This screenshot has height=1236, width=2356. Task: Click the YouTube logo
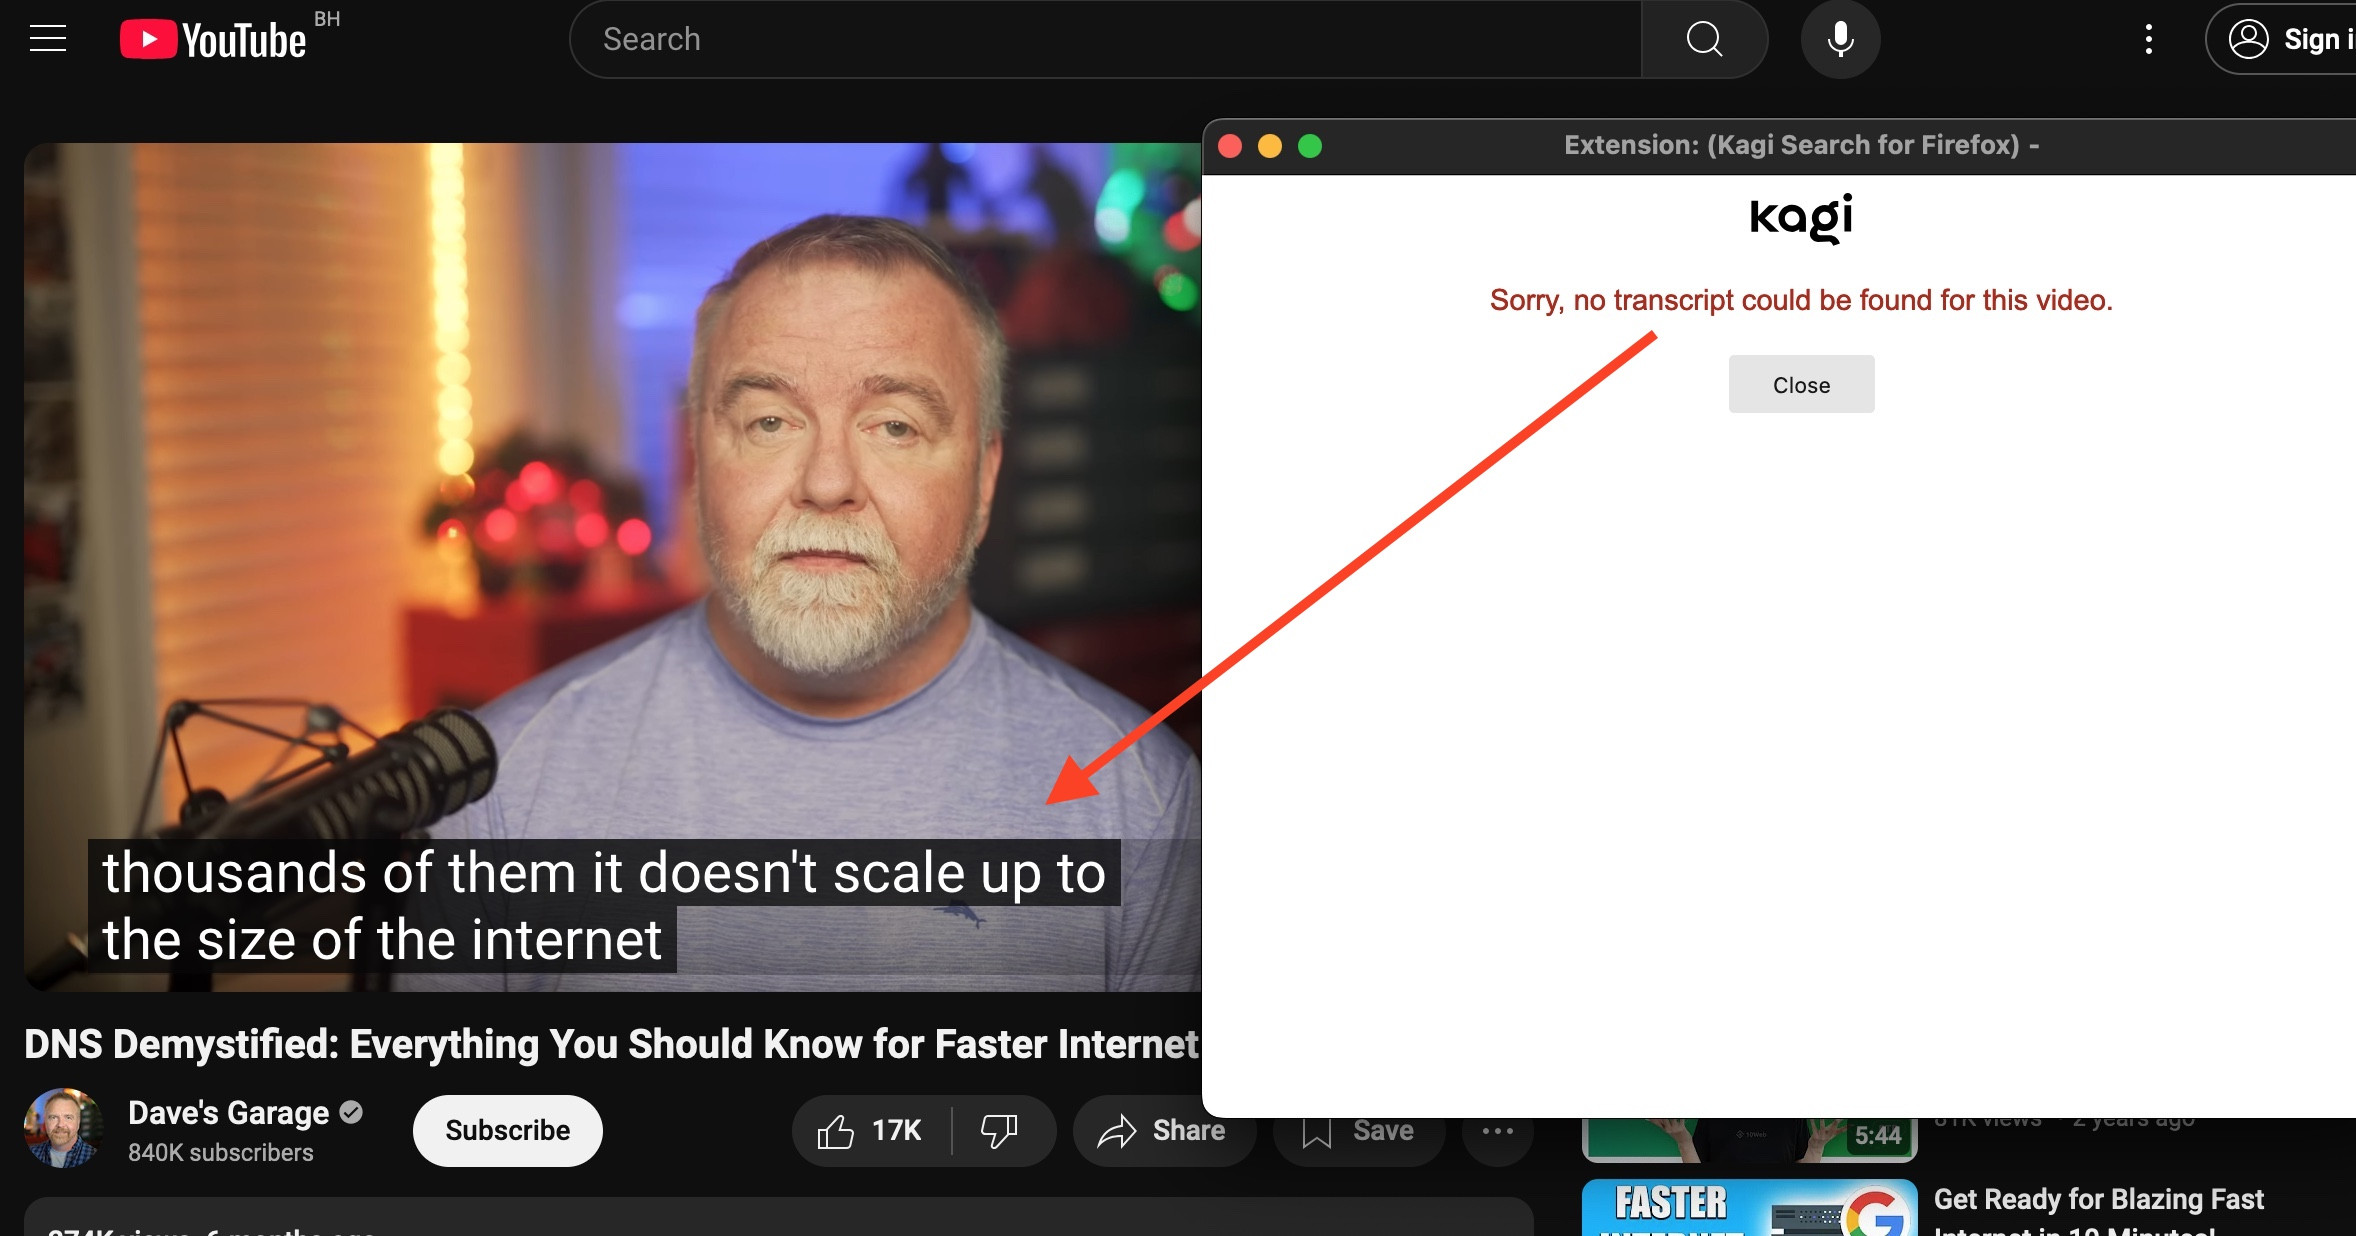tap(213, 40)
